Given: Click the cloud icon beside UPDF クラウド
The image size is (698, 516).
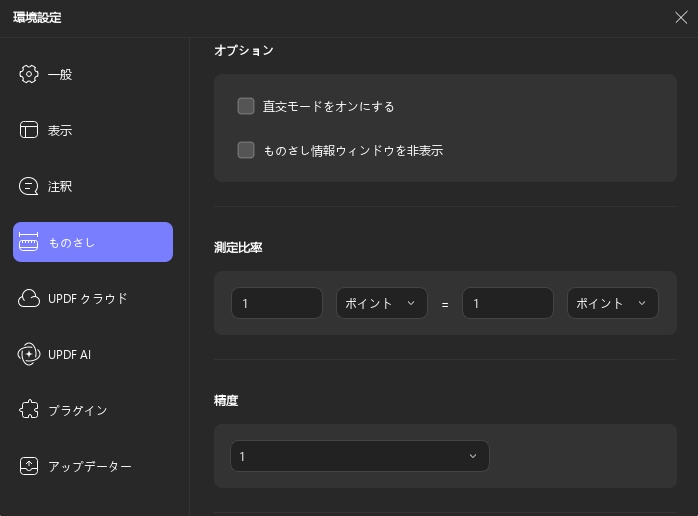Looking at the screenshot, I should click(29, 298).
